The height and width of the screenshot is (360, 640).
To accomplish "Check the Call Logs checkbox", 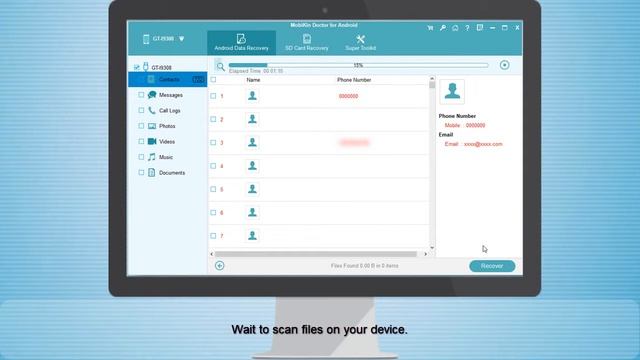I will point(141,110).
